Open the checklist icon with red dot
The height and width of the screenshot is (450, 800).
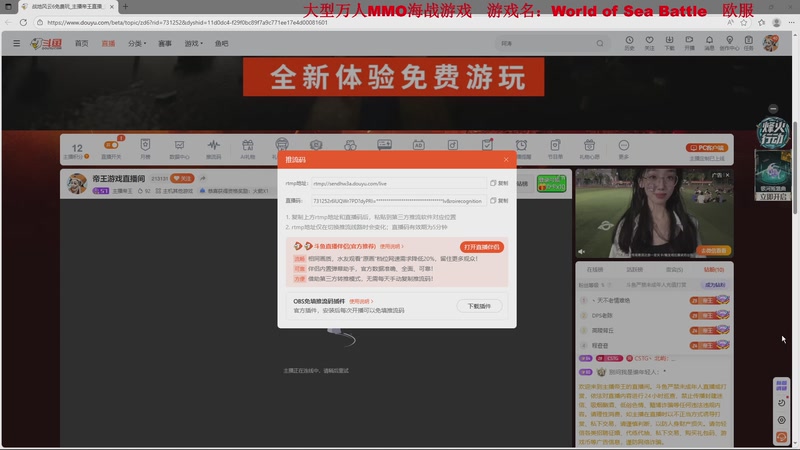coord(487,145)
